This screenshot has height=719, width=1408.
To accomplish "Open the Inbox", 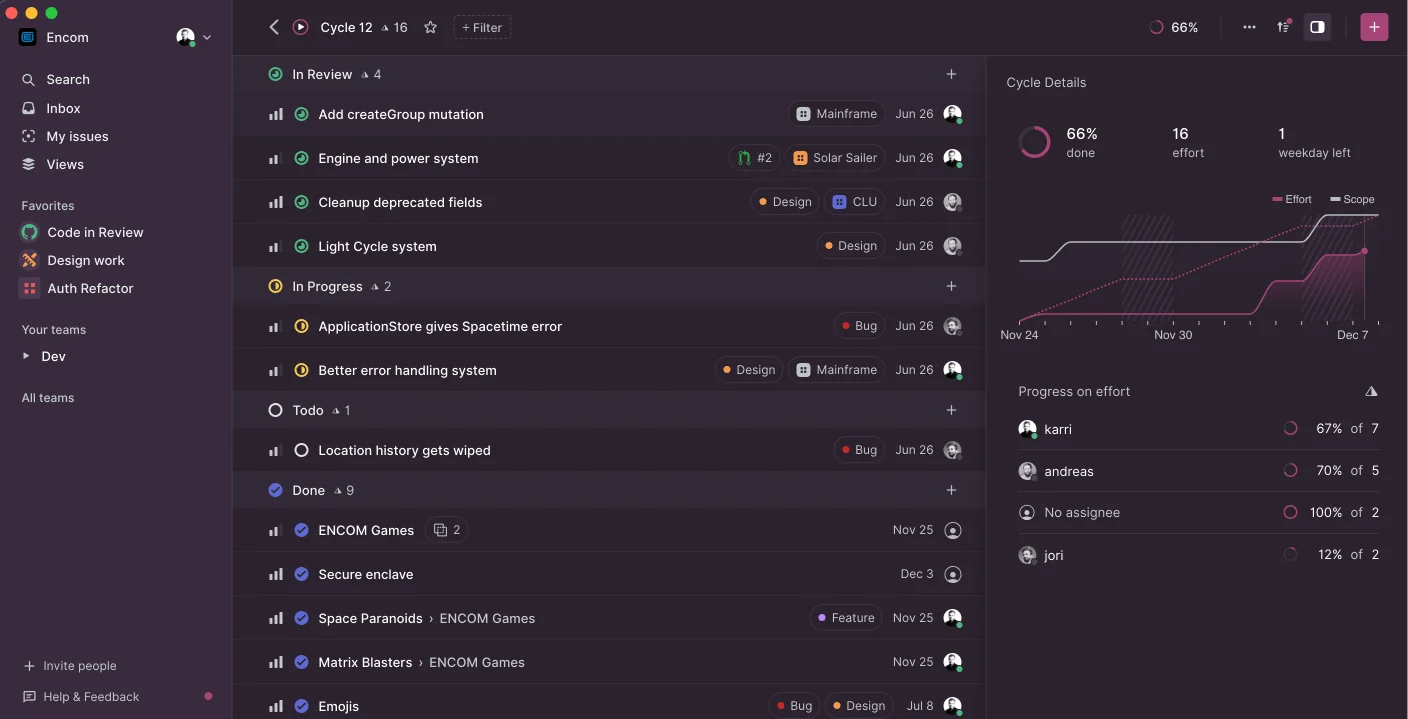I will point(63,108).
